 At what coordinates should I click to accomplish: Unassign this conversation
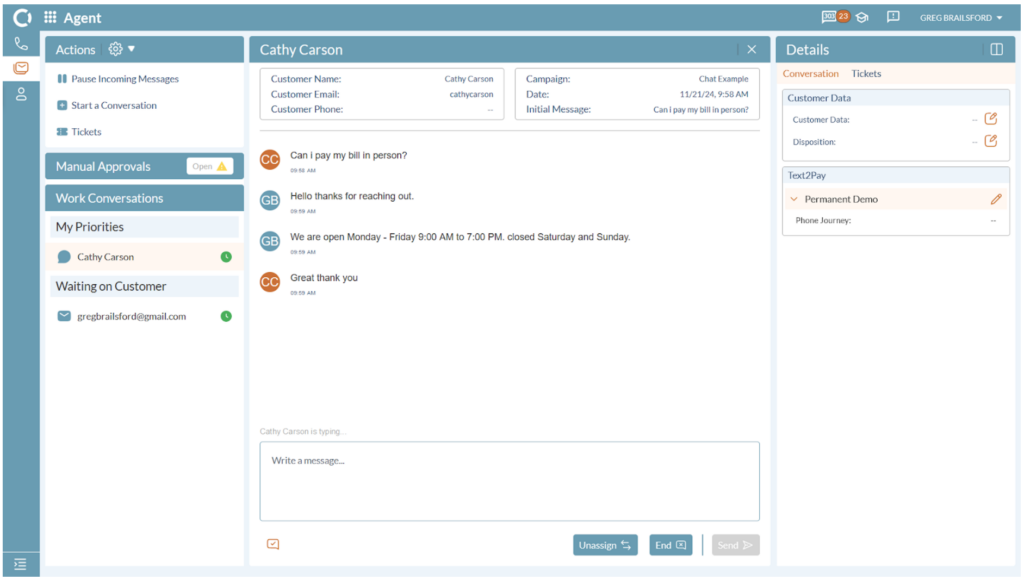pos(605,545)
